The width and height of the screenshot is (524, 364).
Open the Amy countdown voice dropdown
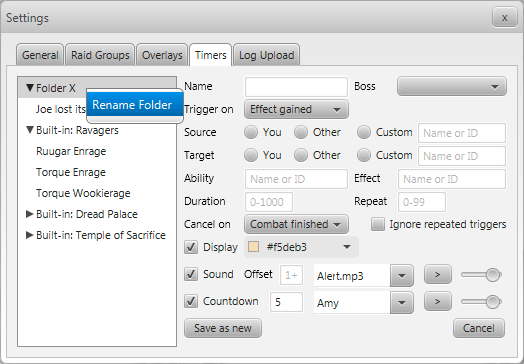click(x=402, y=302)
